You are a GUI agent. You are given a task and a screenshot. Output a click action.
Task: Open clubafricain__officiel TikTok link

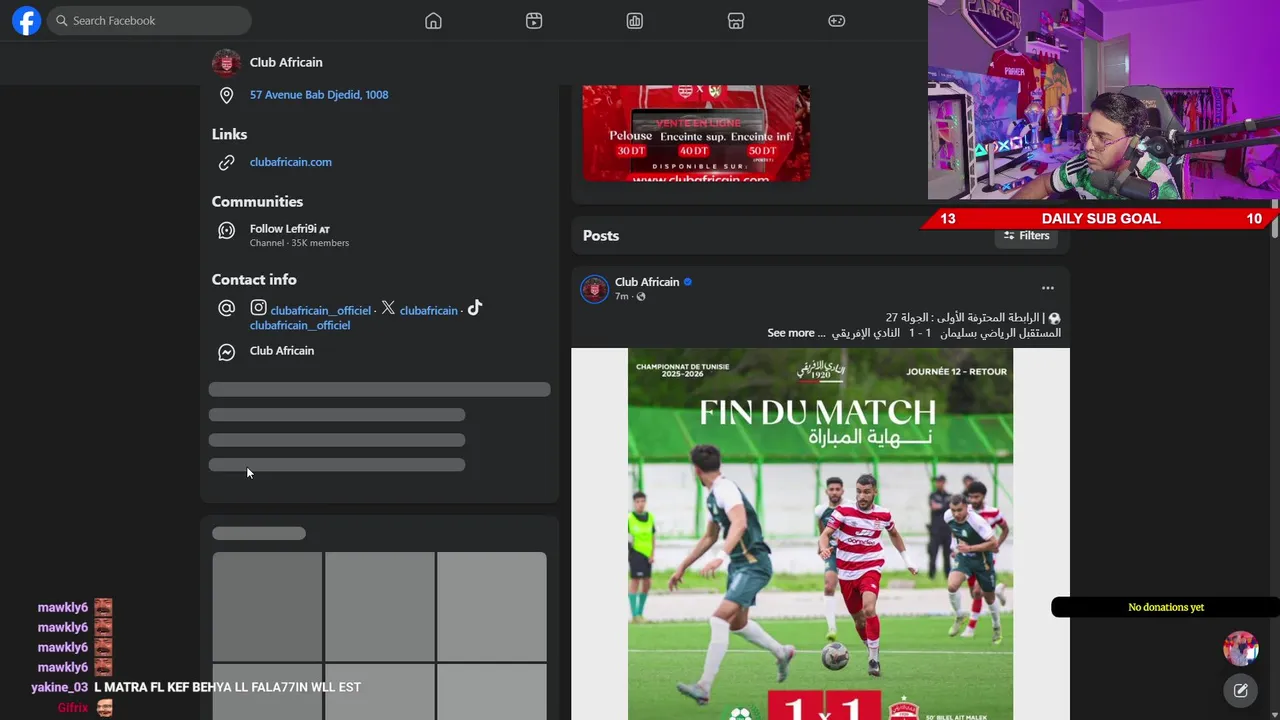300,325
